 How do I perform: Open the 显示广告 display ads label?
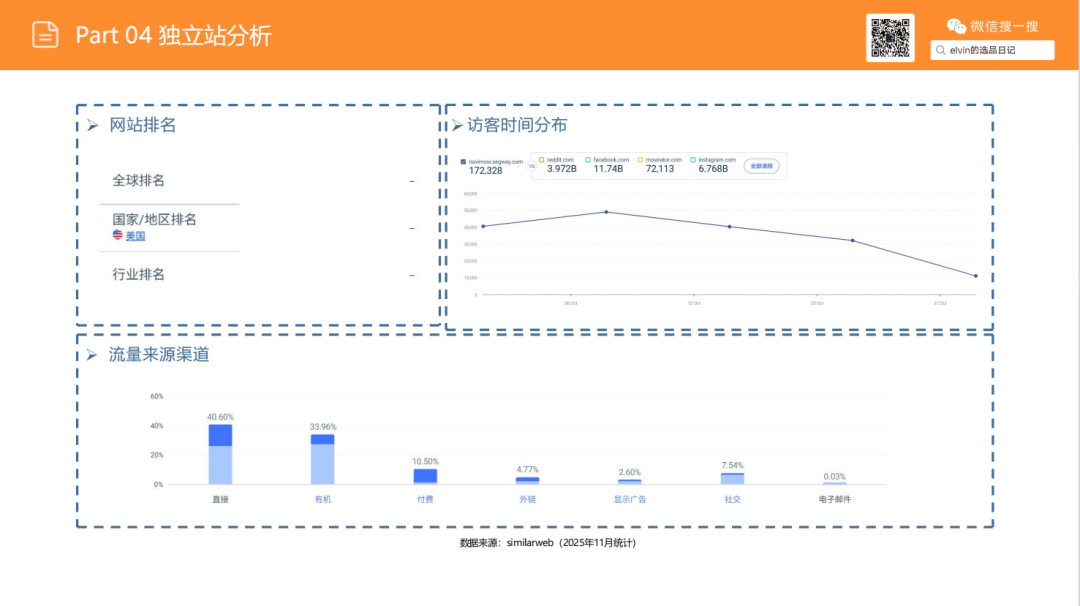pyautogui.click(x=629, y=498)
